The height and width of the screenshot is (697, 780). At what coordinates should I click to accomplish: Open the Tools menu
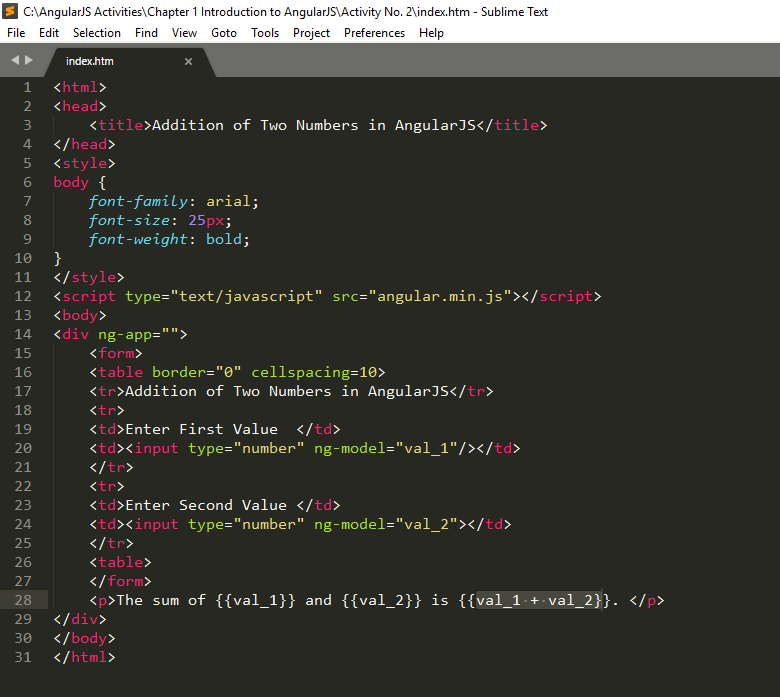pyautogui.click(x=265, y=33)
